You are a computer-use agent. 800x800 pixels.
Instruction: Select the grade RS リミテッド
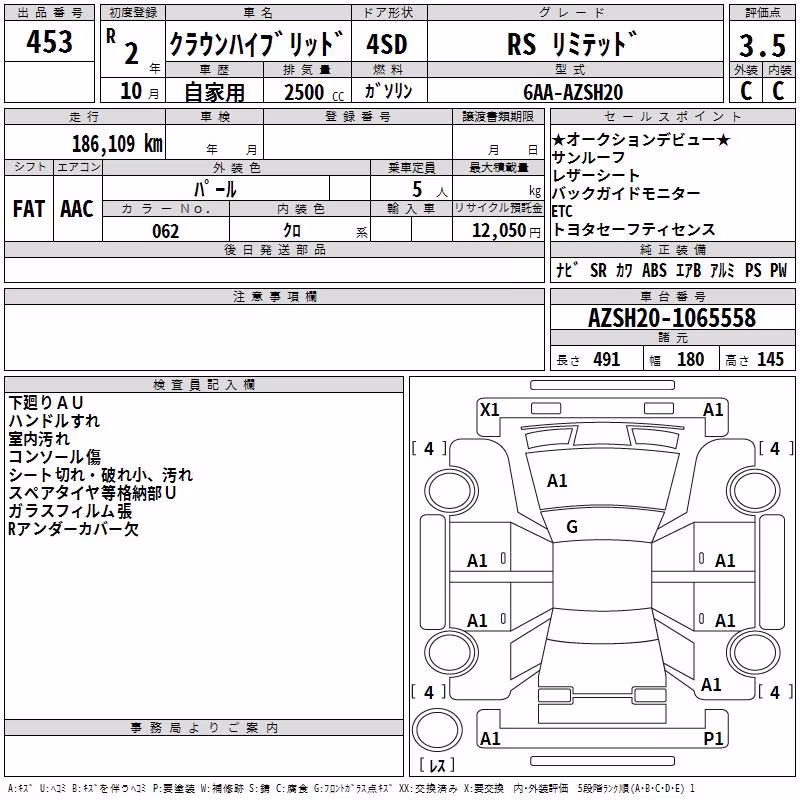pos(572,44)
